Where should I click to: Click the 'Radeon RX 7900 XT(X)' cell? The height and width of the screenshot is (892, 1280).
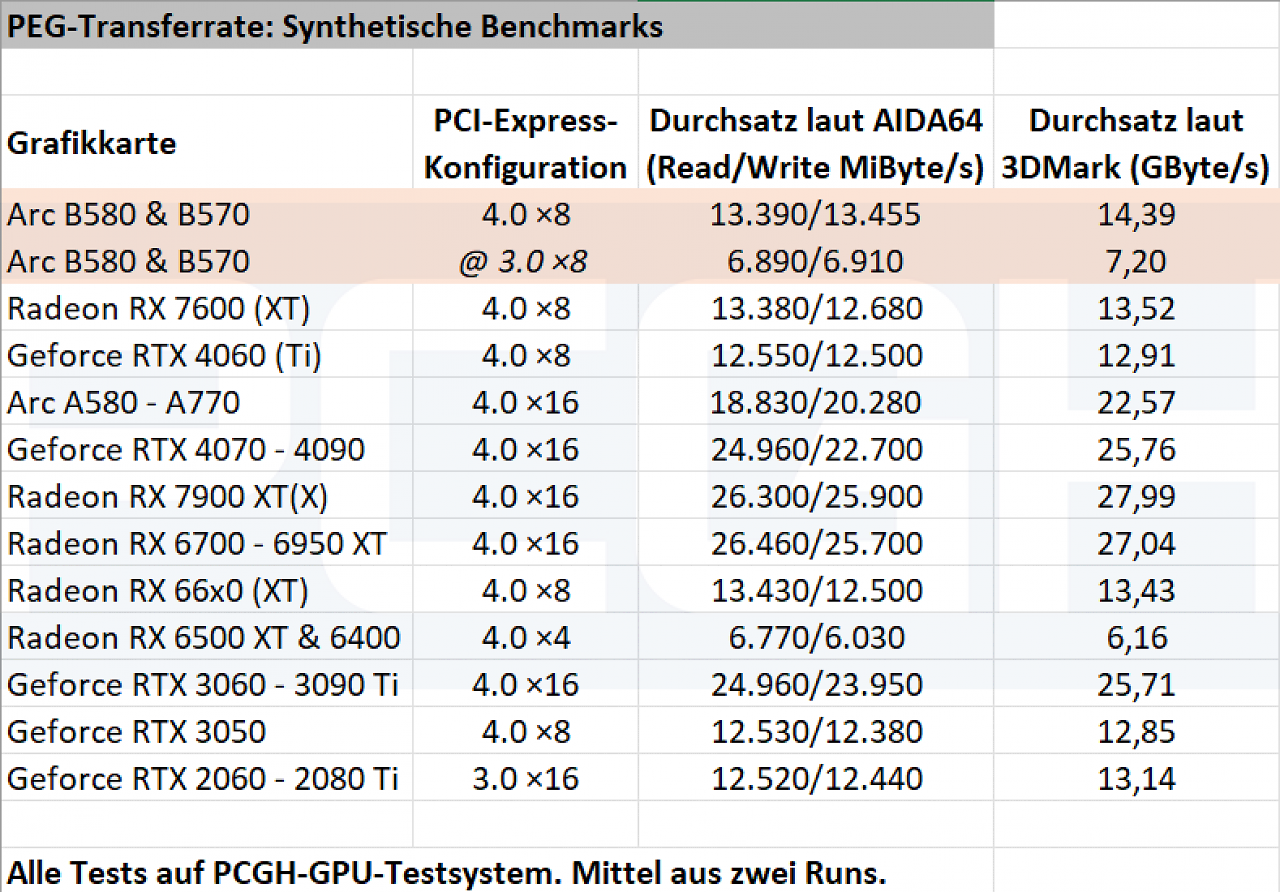click(x=207, y=495)
